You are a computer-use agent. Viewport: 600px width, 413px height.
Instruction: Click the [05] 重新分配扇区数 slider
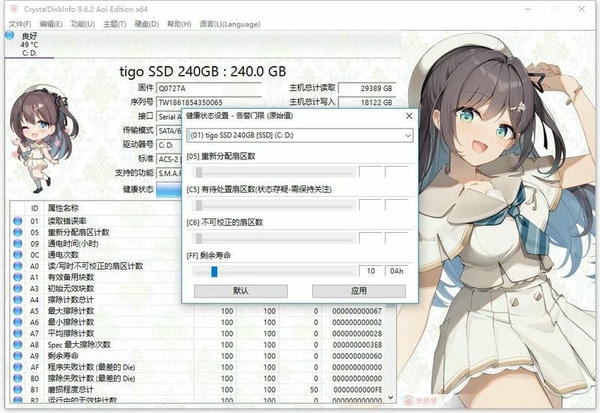point(273,172)
